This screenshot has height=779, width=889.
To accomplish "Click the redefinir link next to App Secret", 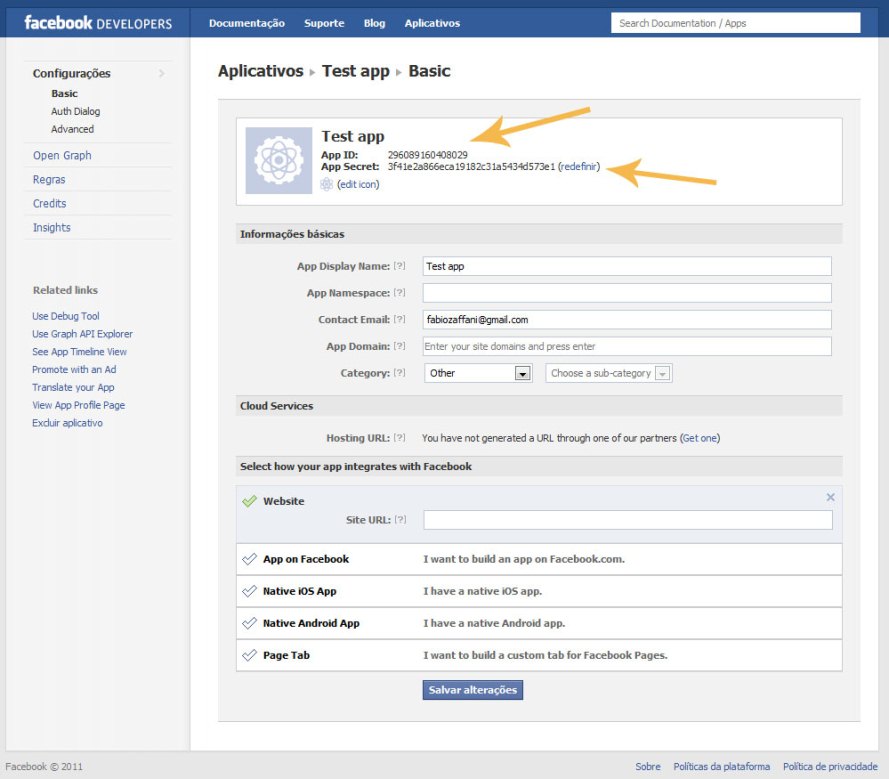I will (x=579, y=167).
